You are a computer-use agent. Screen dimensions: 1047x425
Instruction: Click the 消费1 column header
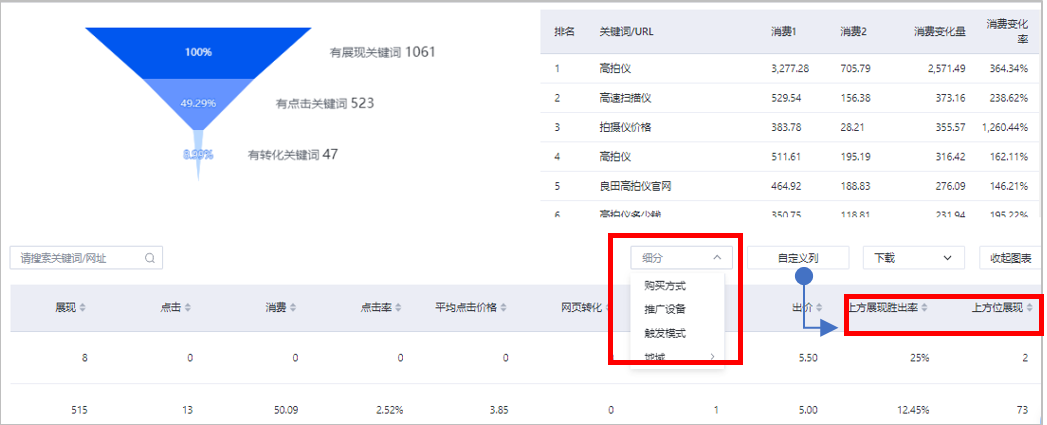point(784,31)
